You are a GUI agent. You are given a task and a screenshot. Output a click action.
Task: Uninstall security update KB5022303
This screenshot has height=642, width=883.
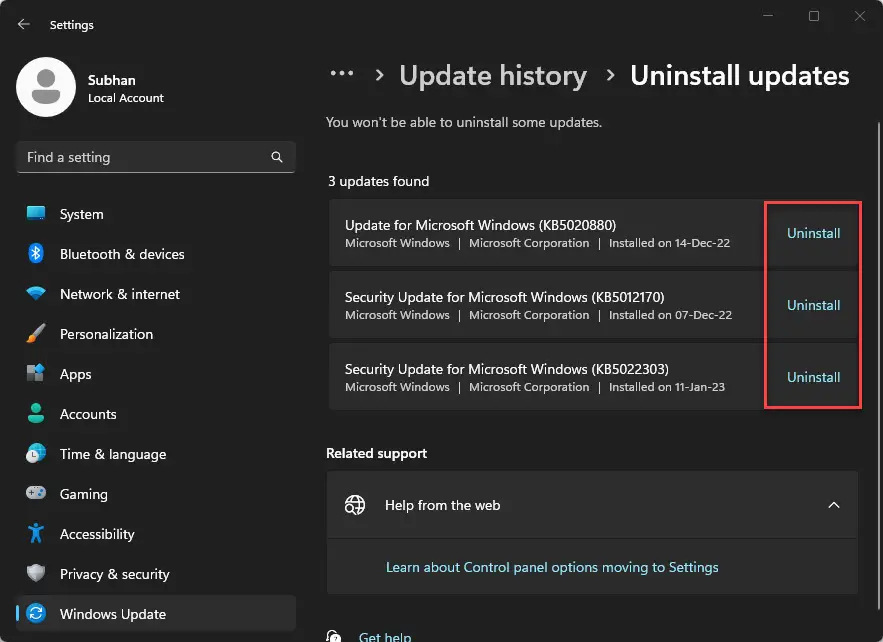click(813, 377)
